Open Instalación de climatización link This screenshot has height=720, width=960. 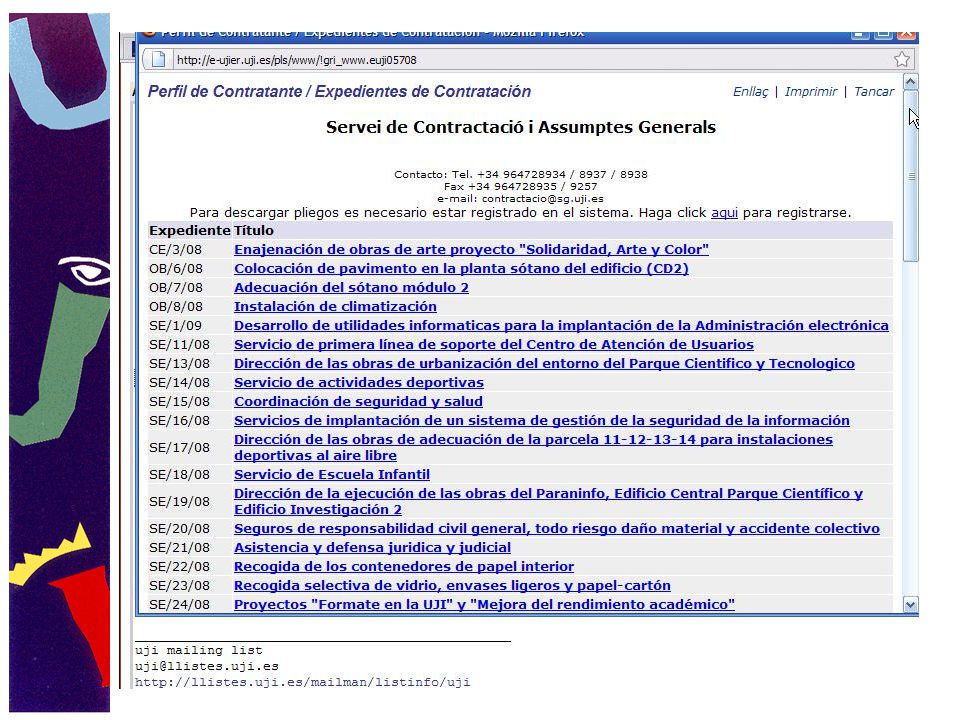336,307
